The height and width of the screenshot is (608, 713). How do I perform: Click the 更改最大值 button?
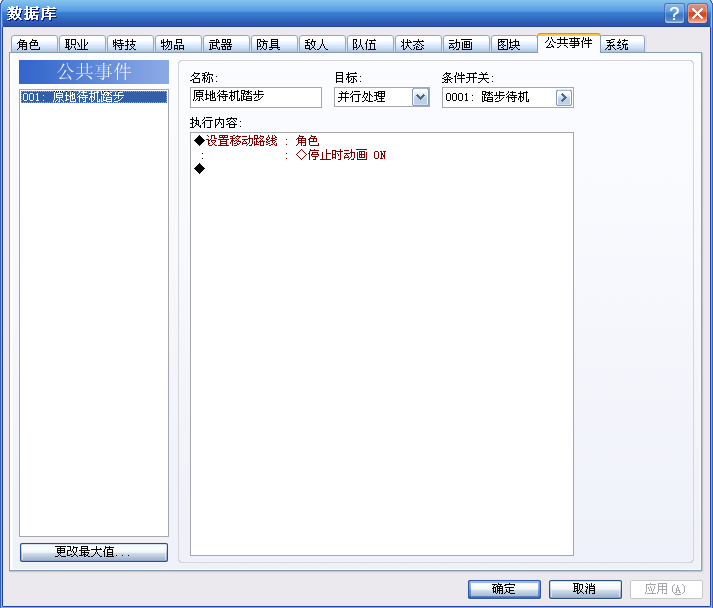94,552
